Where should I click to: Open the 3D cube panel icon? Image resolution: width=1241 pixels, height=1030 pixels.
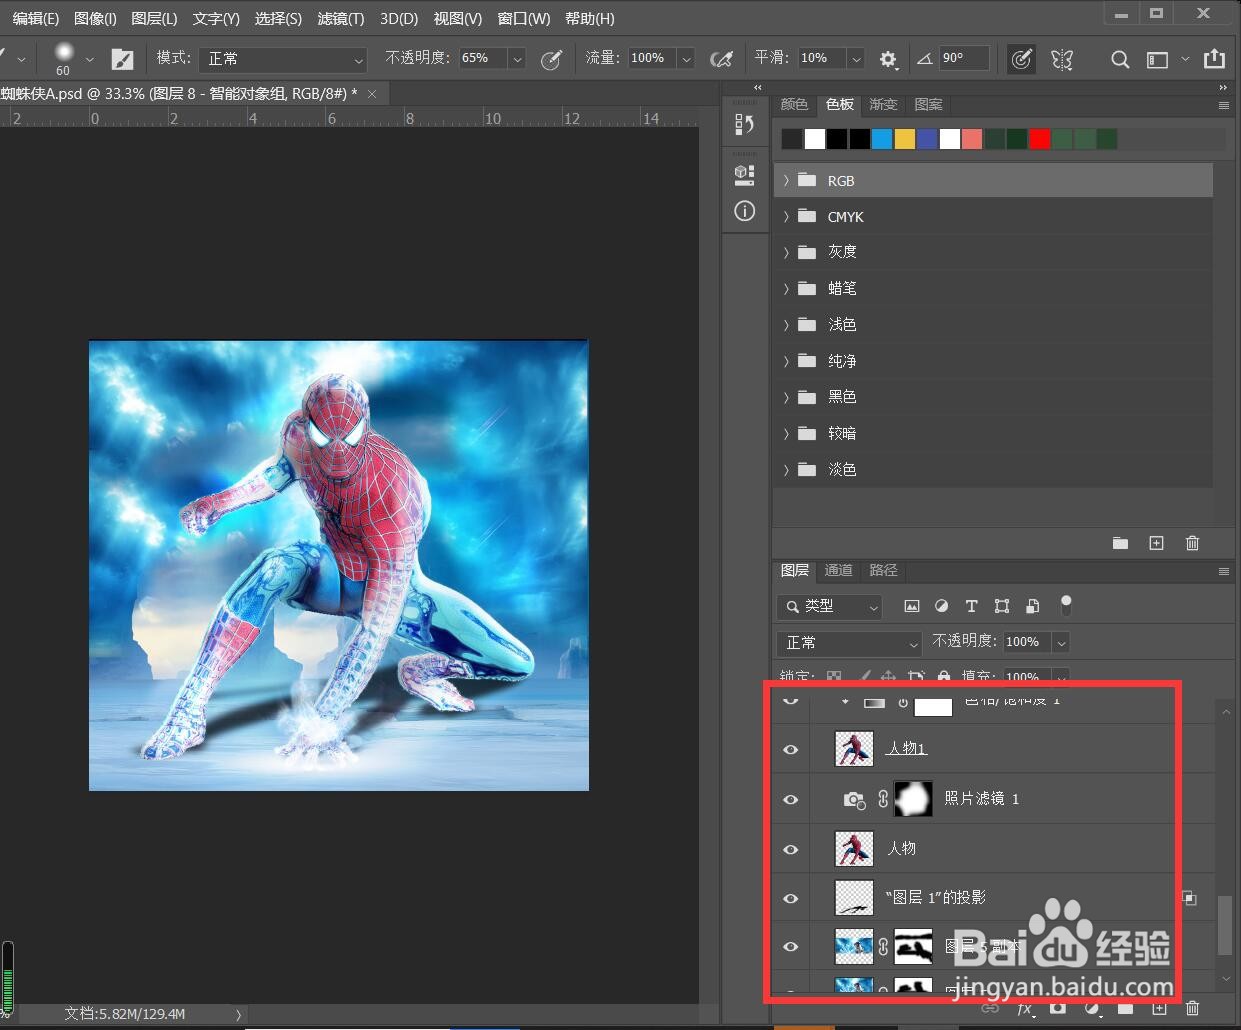(744, 174)
